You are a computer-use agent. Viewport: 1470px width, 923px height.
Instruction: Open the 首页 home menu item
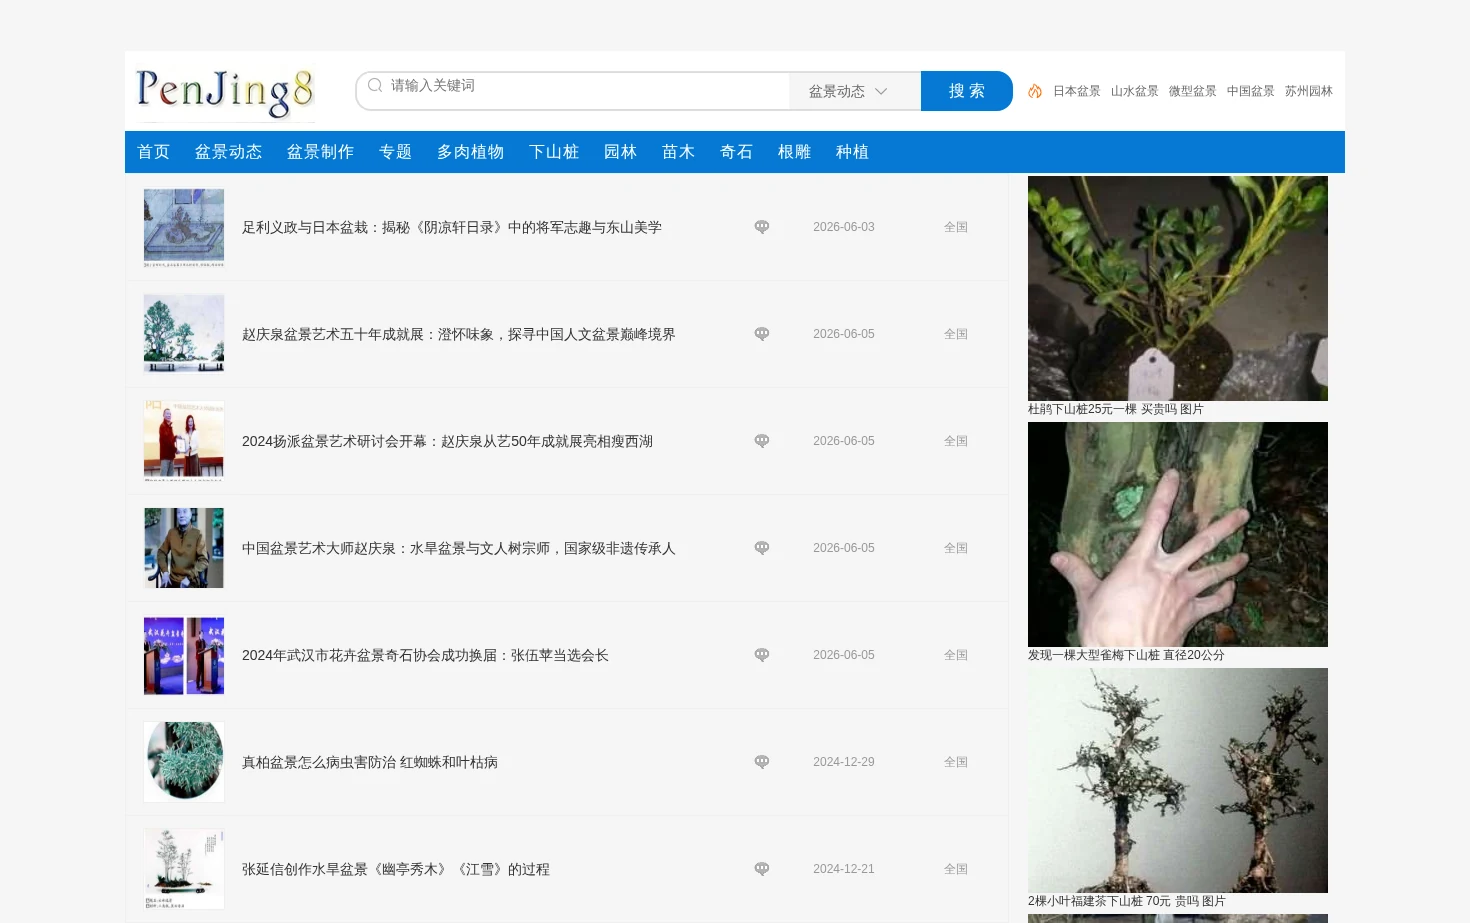pyautogui.click(x=154, y=152)
